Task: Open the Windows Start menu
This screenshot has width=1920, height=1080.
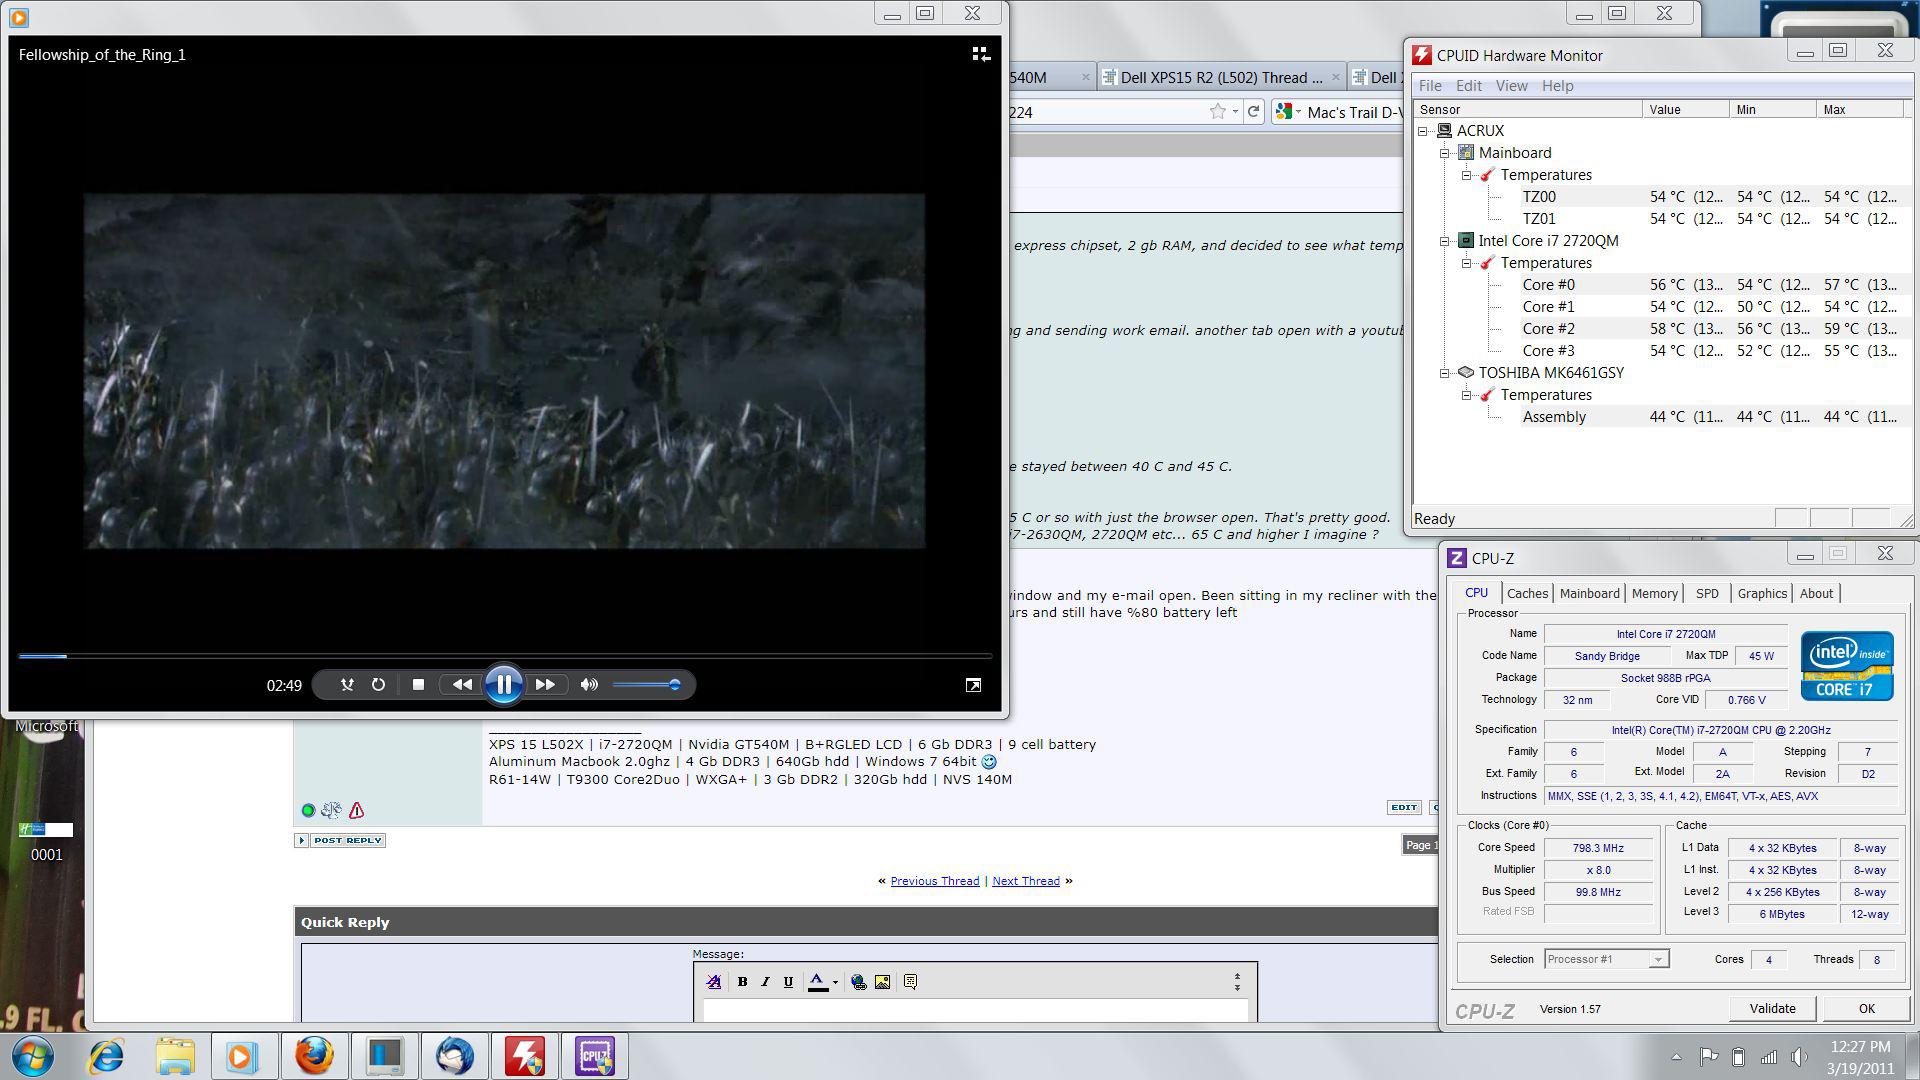Action: pos(32,1056)
